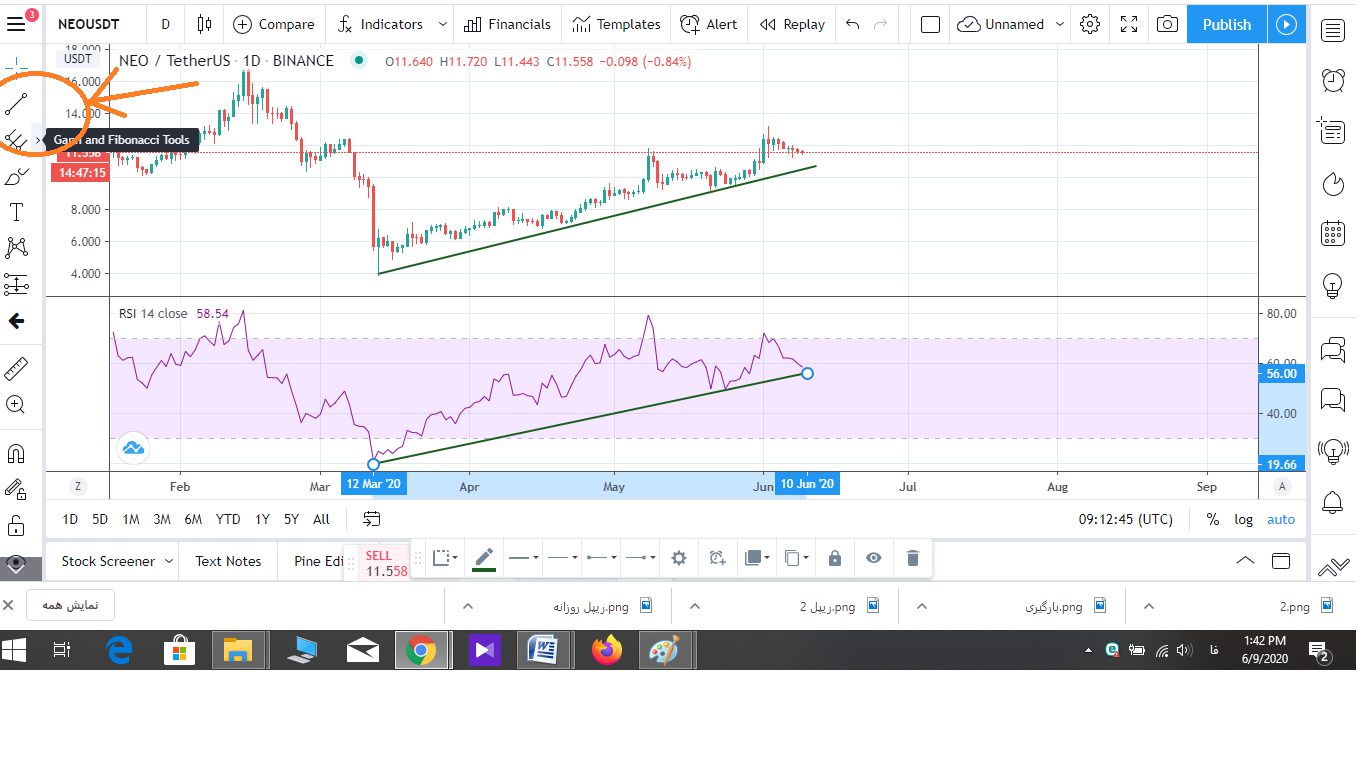This screenshot has width=1366, height=768.
Task: Open the Watchlist panel in right sidebar
Action: coord(1332,30)
